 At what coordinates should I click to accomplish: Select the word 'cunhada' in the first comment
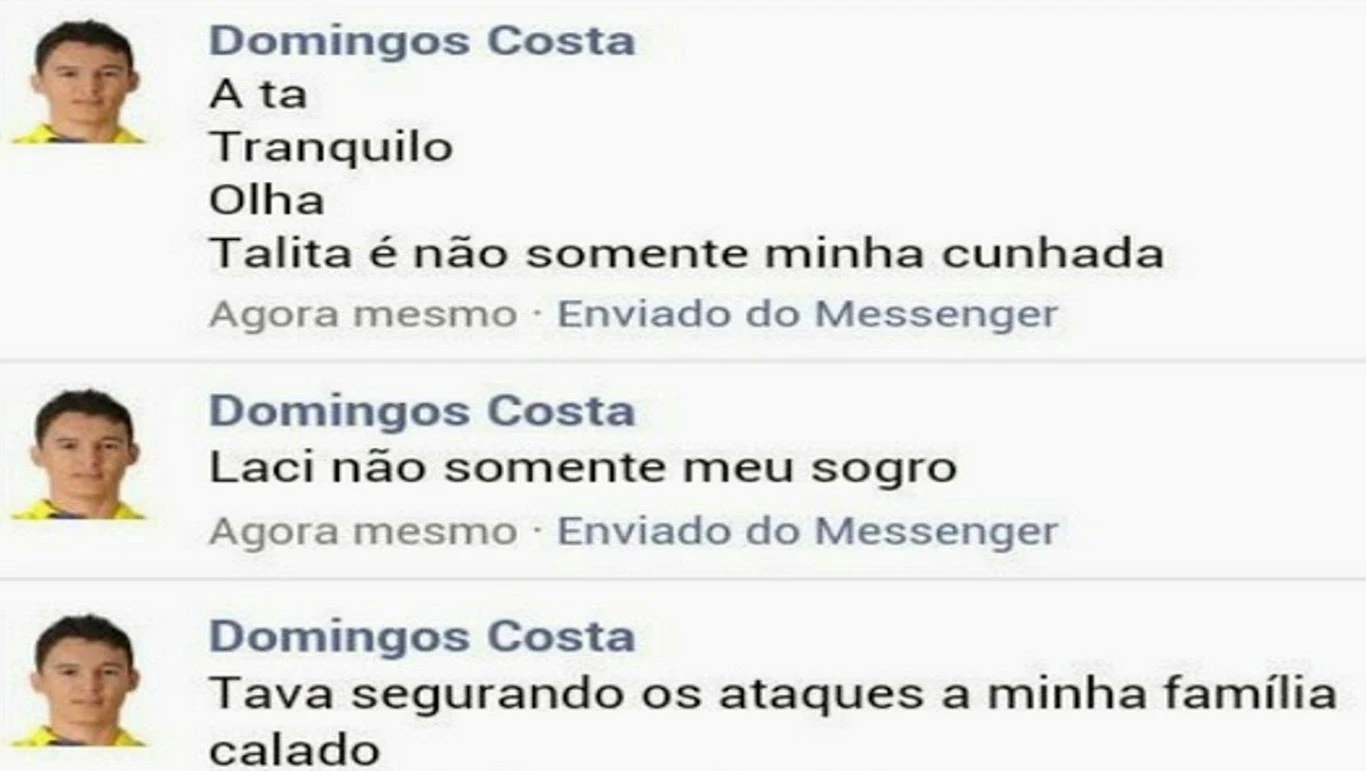(x=1052, y=254)
